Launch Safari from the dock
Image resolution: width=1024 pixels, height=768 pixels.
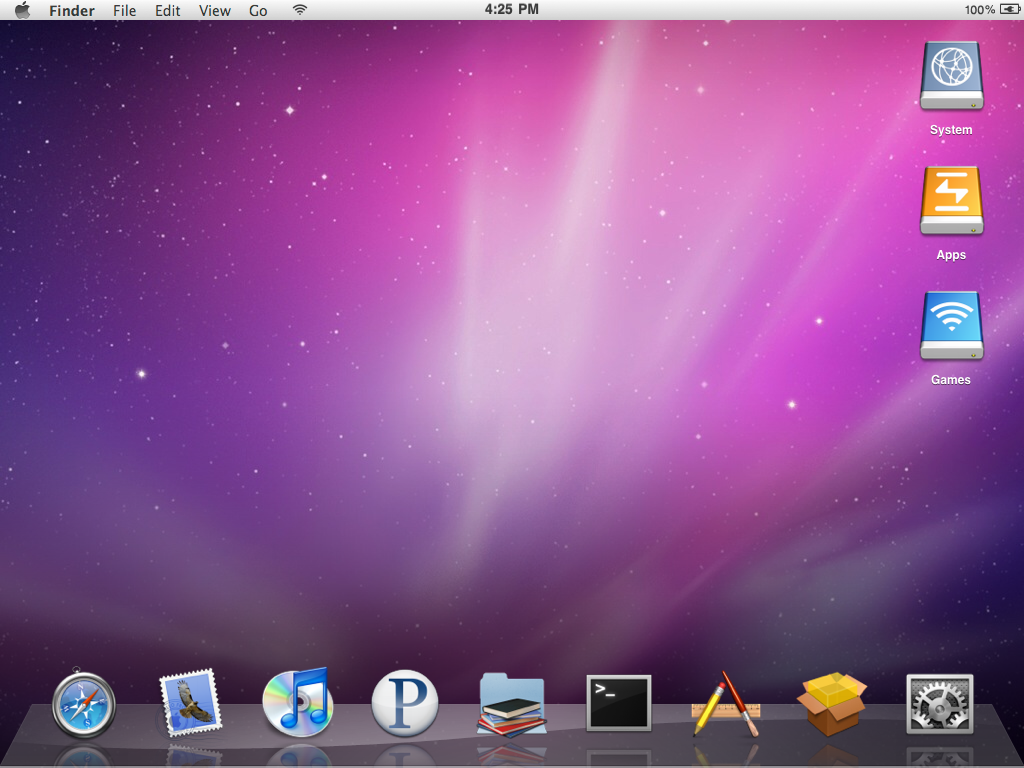(84, 703)
